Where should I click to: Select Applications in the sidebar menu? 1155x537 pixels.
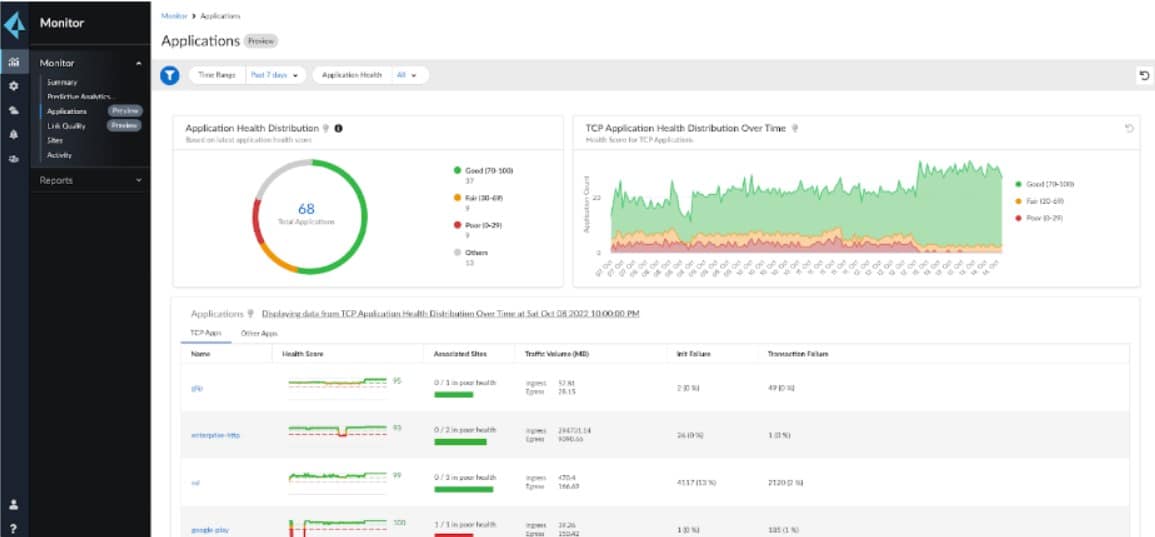(67, 111)
